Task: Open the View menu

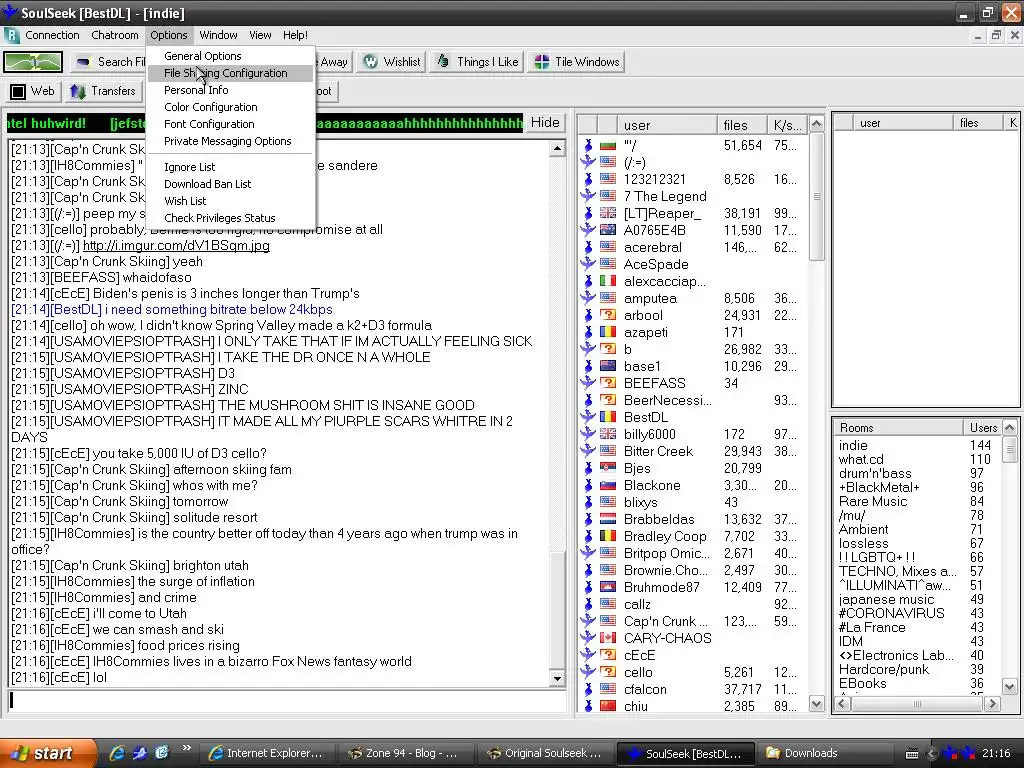Action: click(260, 35)
